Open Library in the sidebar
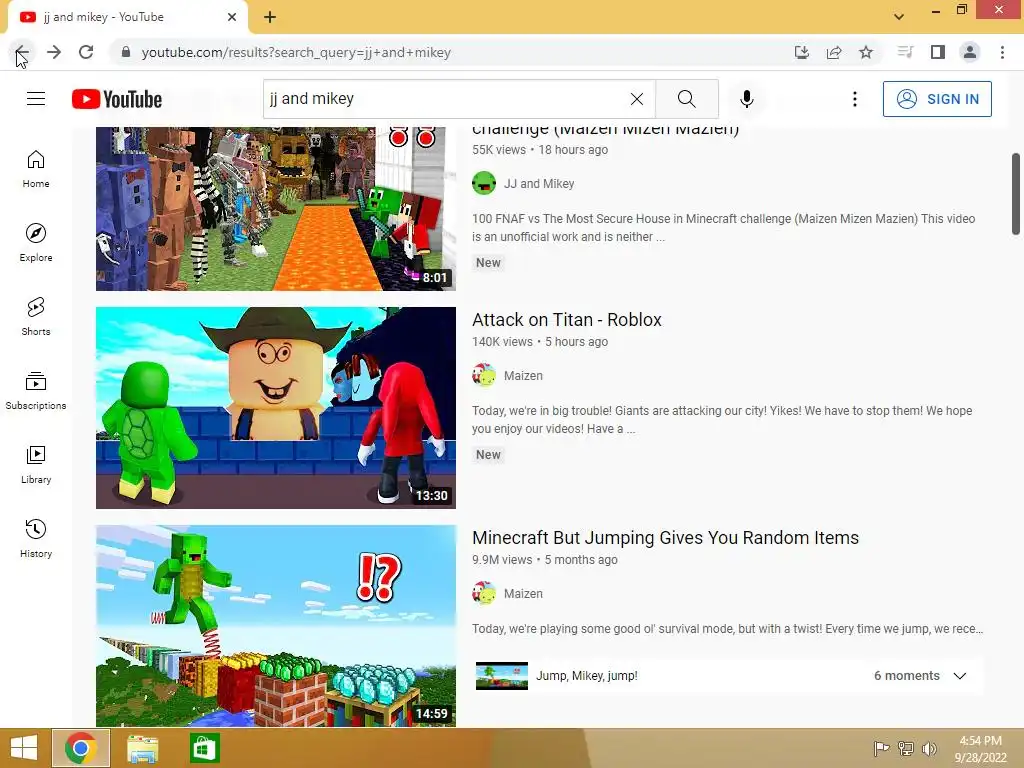 click(x=36, y=464)
